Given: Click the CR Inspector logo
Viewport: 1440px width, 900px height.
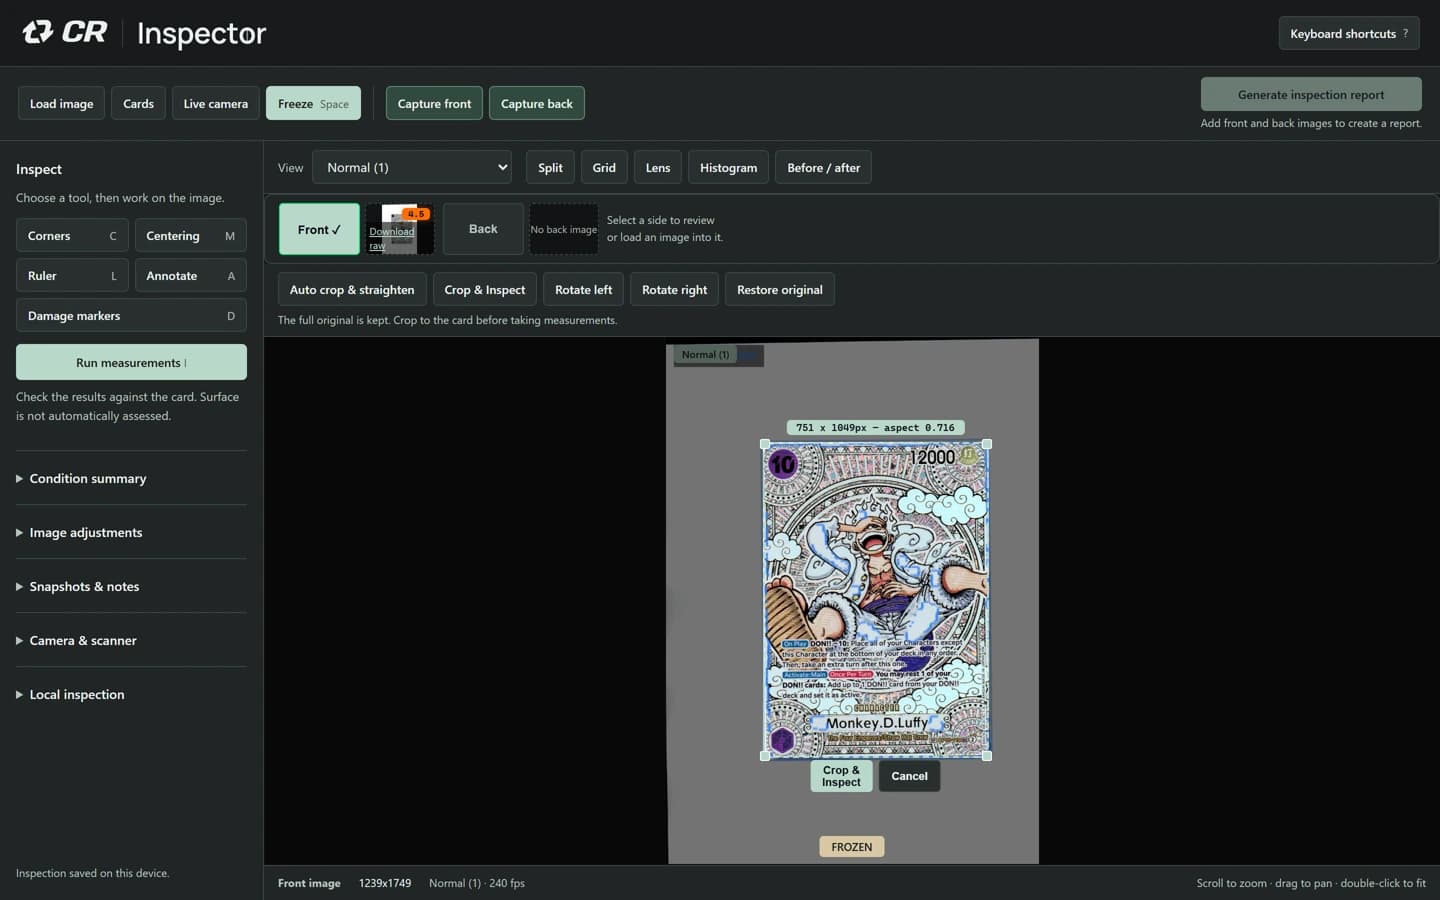Looking at the screenshot, I should tap(144, 33).
